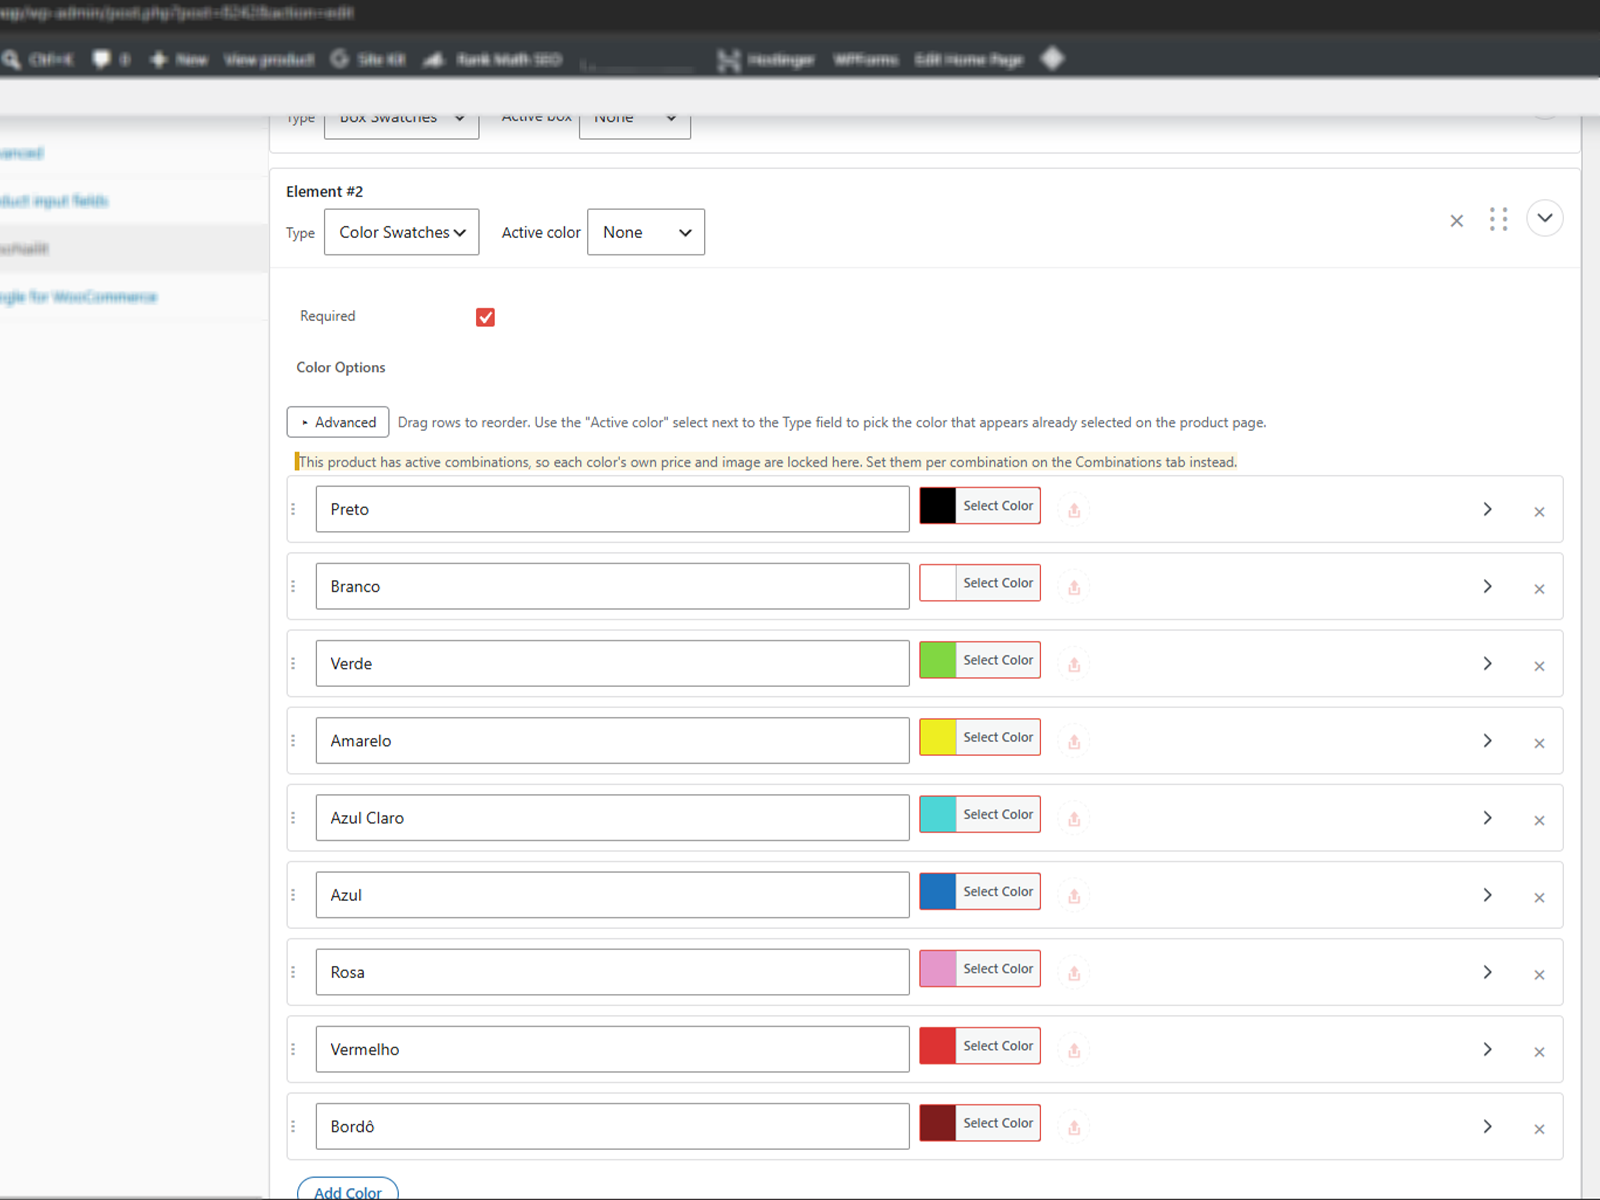Screen dimensions: 1600x1200
Task: Upload image icon for Azul row
Action: (1074, 896)
